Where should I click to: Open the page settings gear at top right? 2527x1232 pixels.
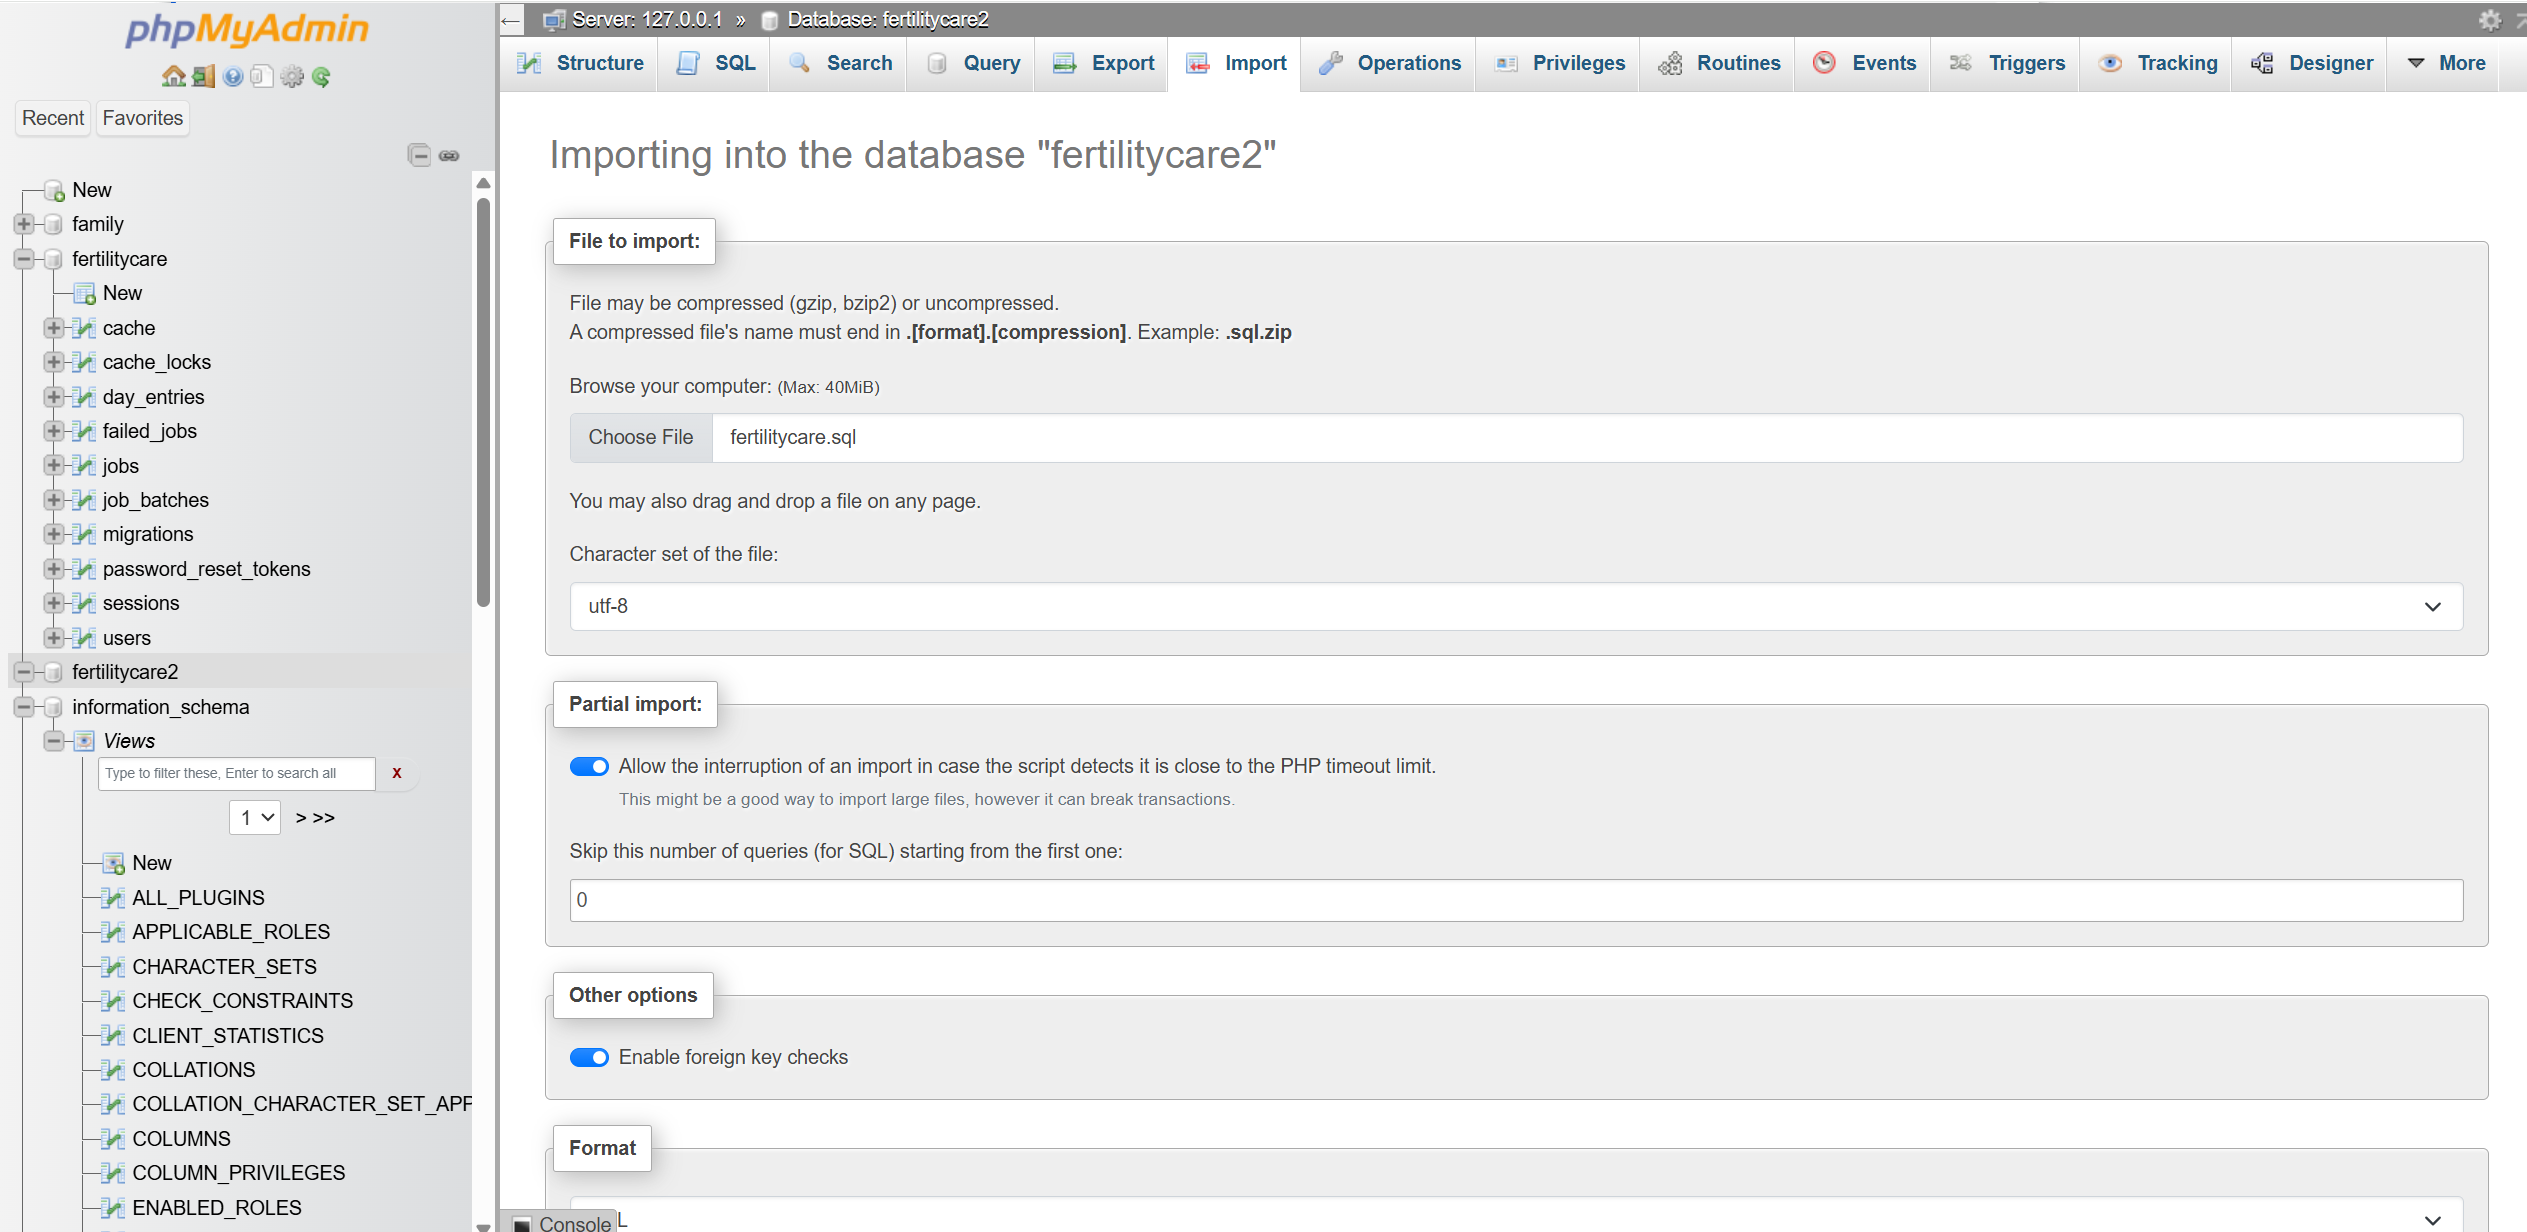(x=2489, y=19)
